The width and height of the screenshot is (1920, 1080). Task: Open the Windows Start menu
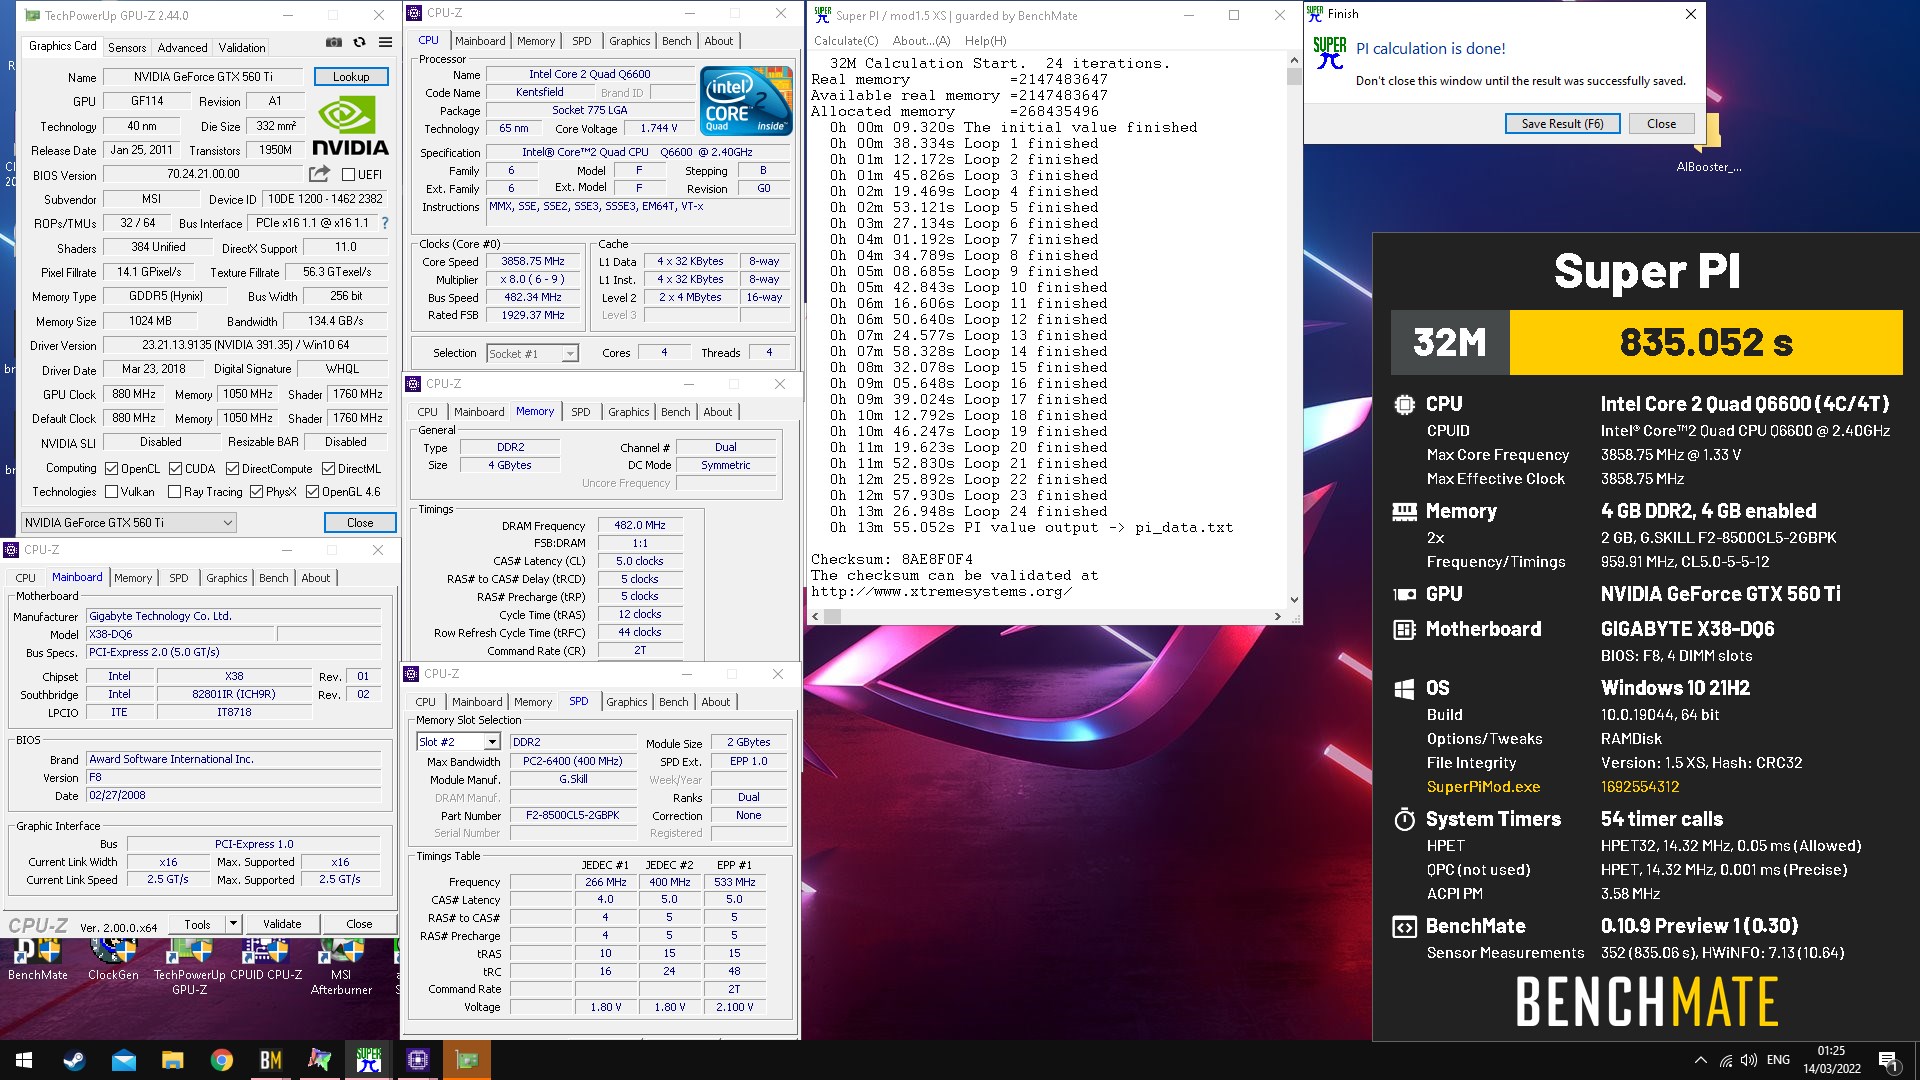click(x=24, y=1060)
